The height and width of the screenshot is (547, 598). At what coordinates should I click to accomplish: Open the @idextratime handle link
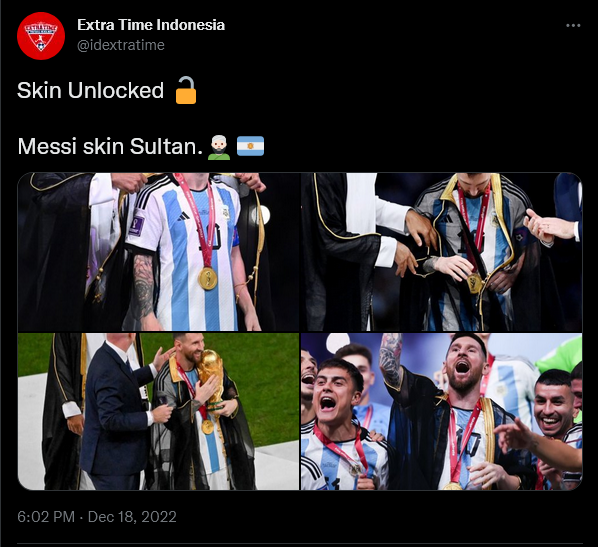[121, 45]
